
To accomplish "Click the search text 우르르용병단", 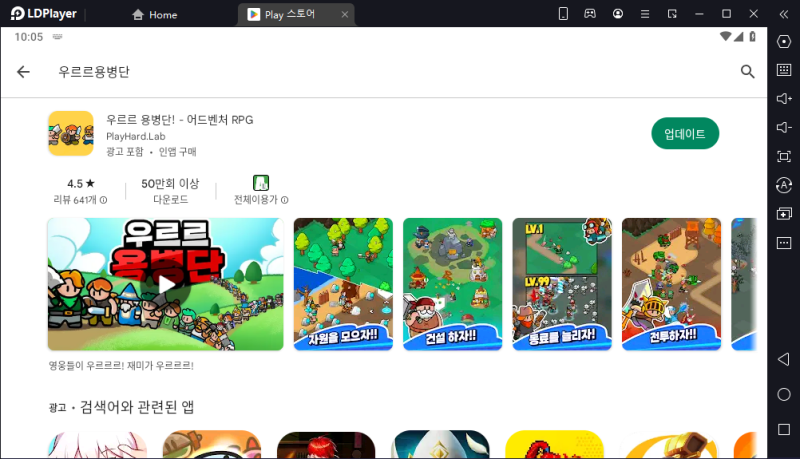I will 94,72.
